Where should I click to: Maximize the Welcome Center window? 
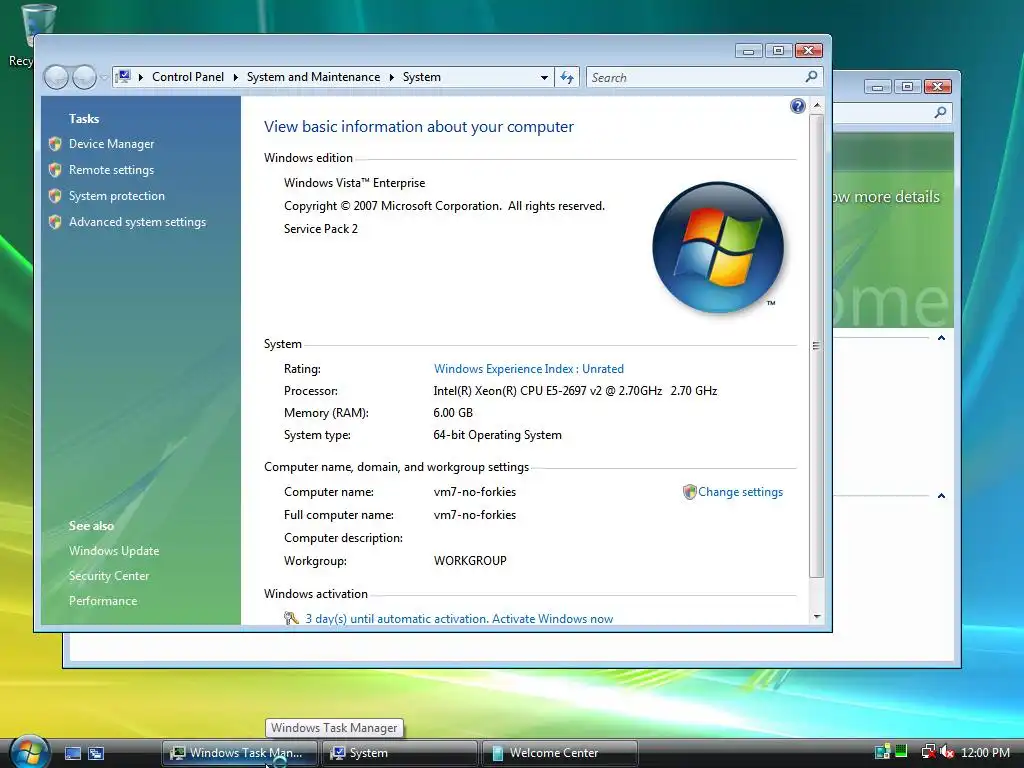[x=907, y=87]
